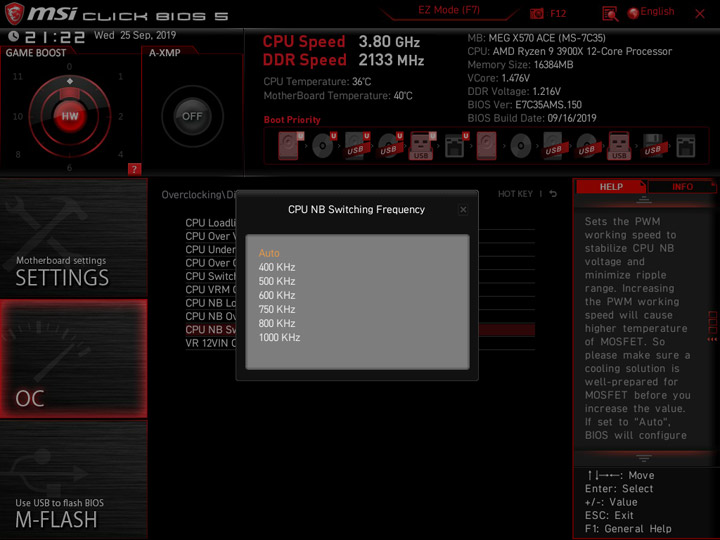The image size is (720, 540).
Task: Select first UEFI optical disc boot device
Action: [x=324, y=146]
